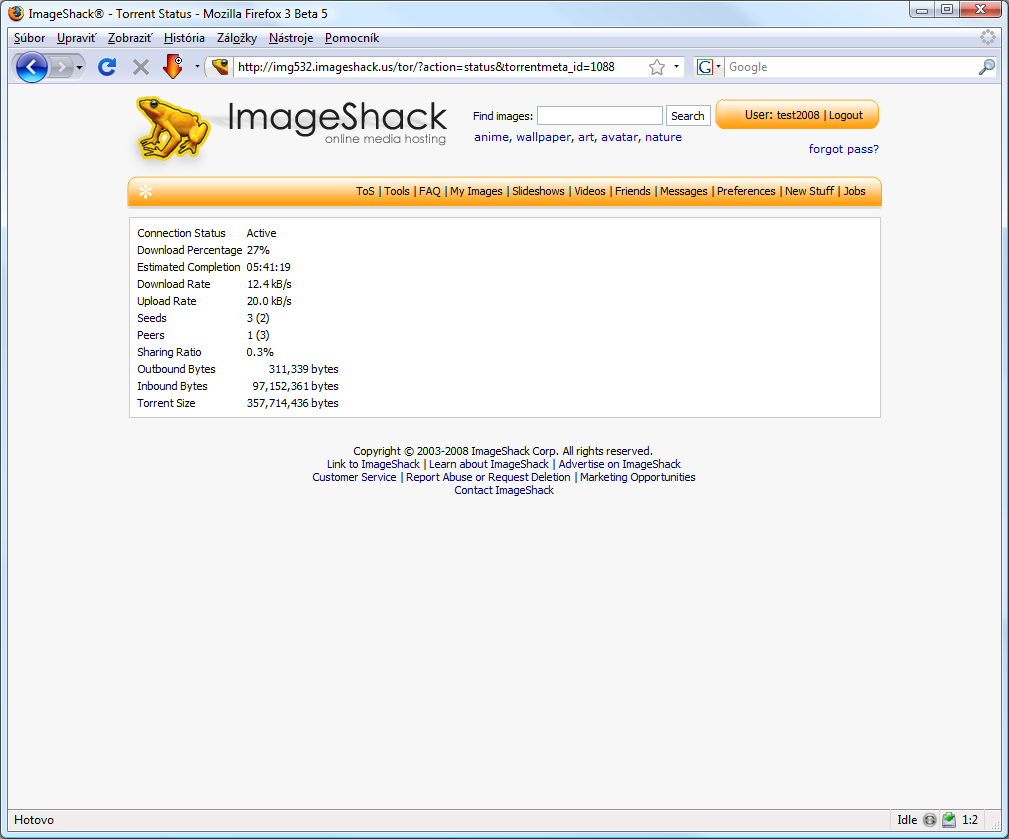Bookmark this page with the star icon

(x=656, y=67)
